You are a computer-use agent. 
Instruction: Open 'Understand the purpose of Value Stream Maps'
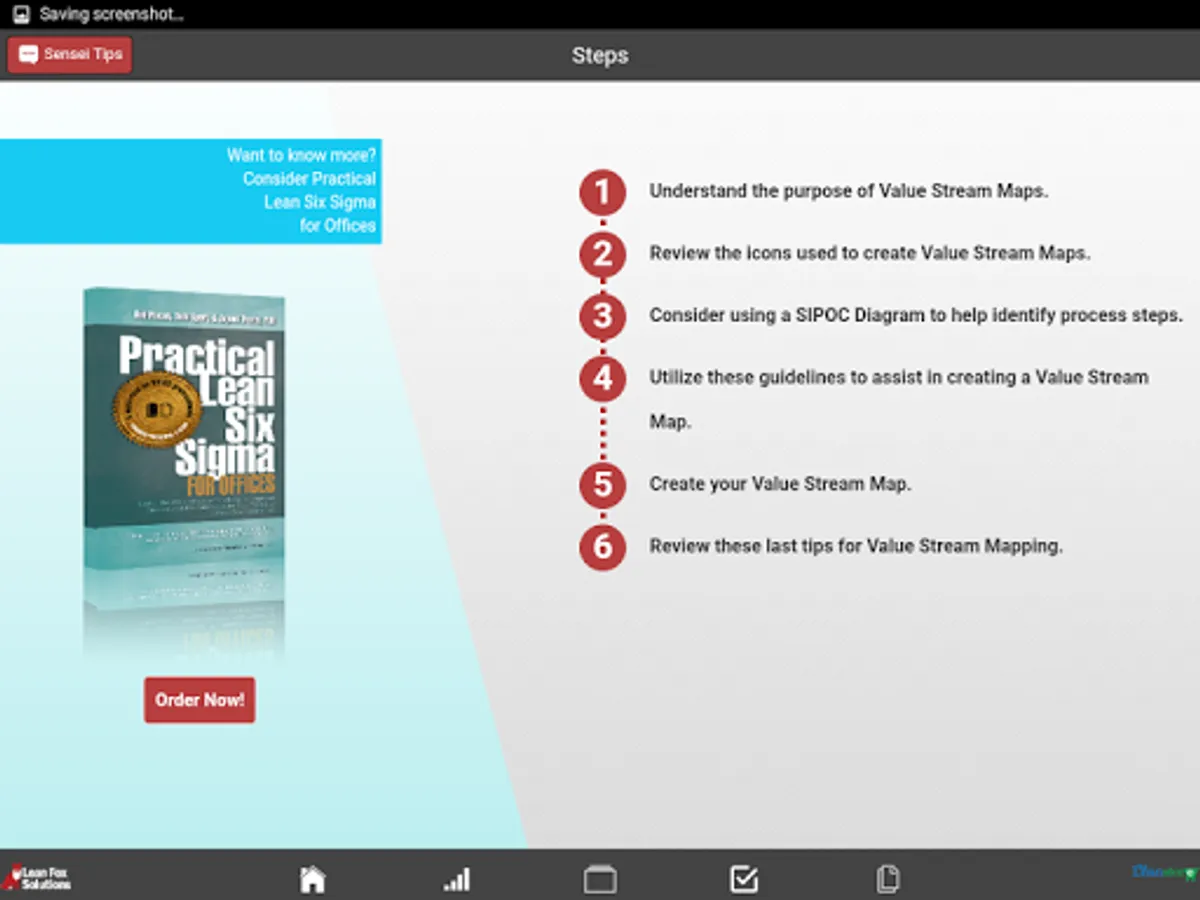tap(849, 191)
